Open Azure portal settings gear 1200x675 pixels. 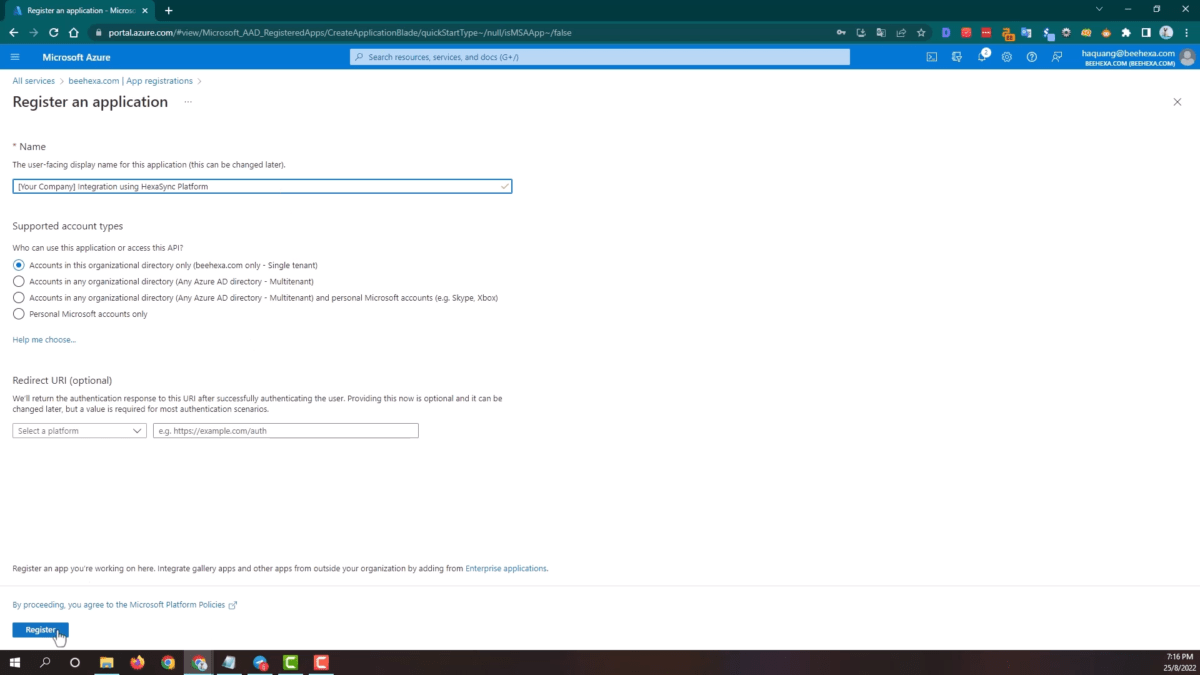(1007, 57)
